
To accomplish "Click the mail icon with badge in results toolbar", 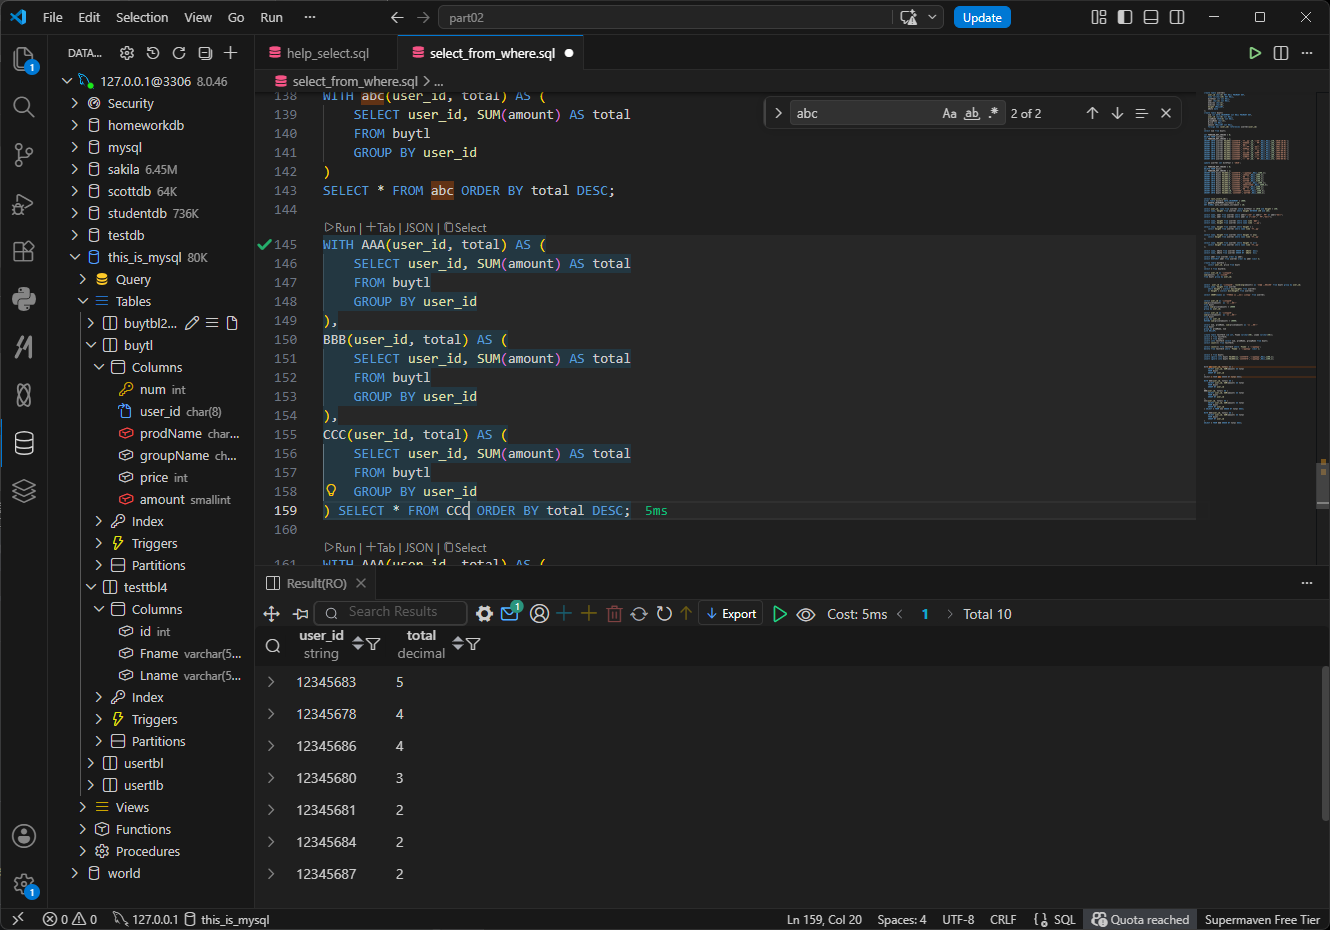I will click(510, 613).
